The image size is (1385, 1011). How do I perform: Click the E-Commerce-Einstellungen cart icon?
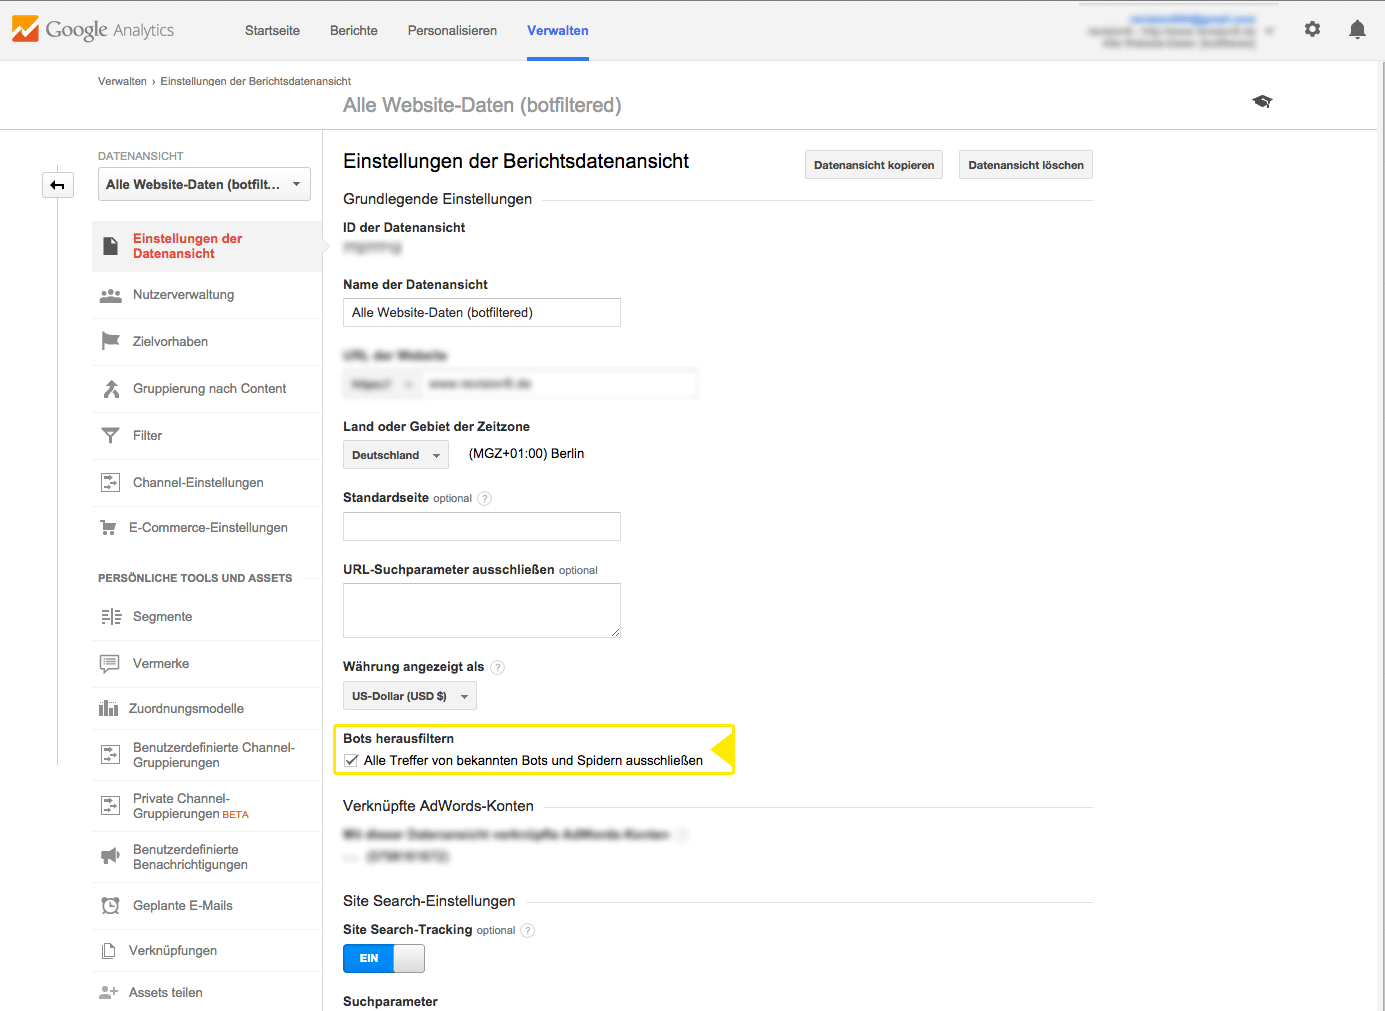[x=108, y=528]
